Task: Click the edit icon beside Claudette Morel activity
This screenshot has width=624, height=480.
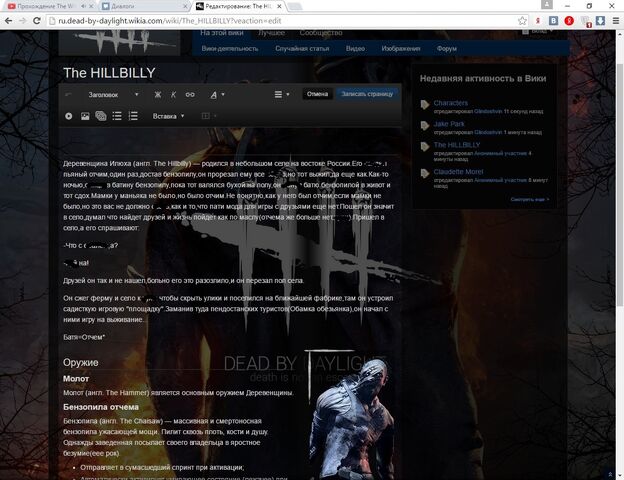Action: pos(425,173)
